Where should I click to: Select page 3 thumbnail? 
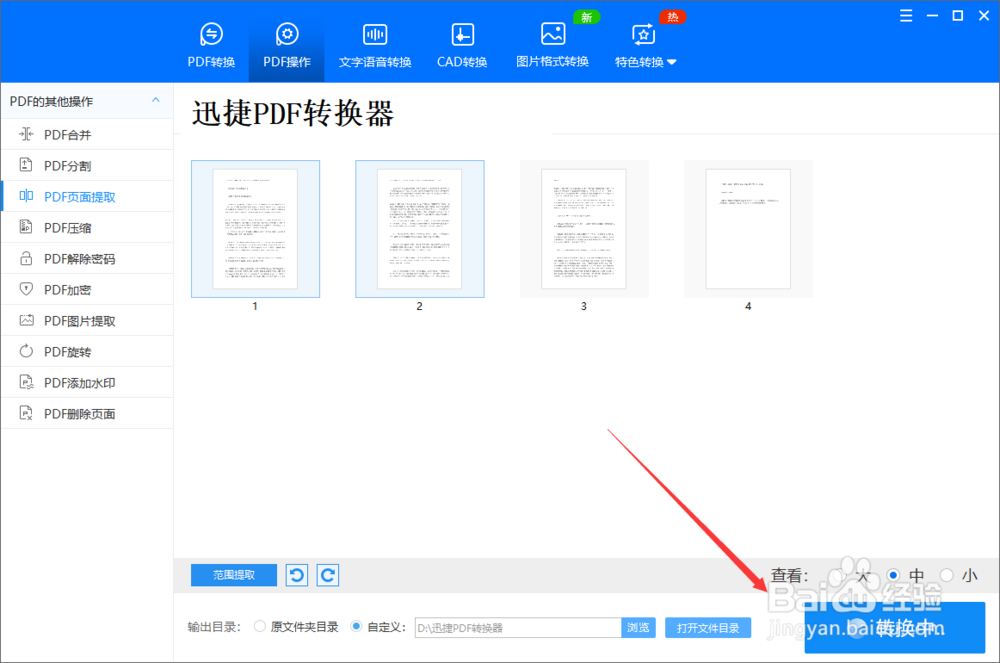[584, 229]
